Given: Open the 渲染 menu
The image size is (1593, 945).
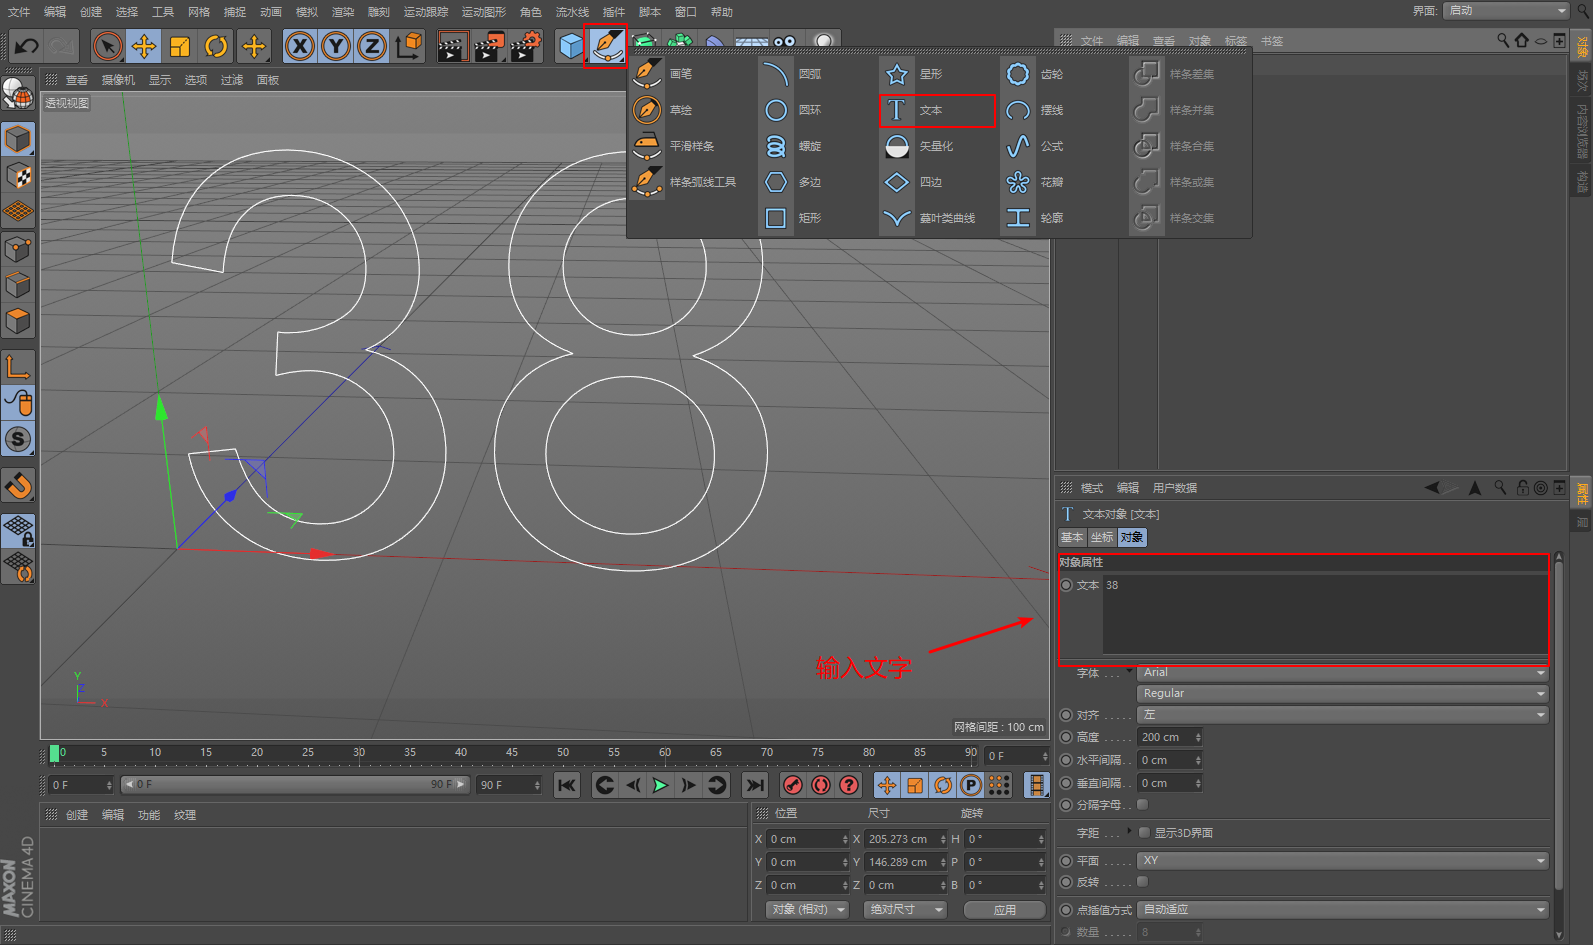Looking at the screenshot, I should coord(343,12).
